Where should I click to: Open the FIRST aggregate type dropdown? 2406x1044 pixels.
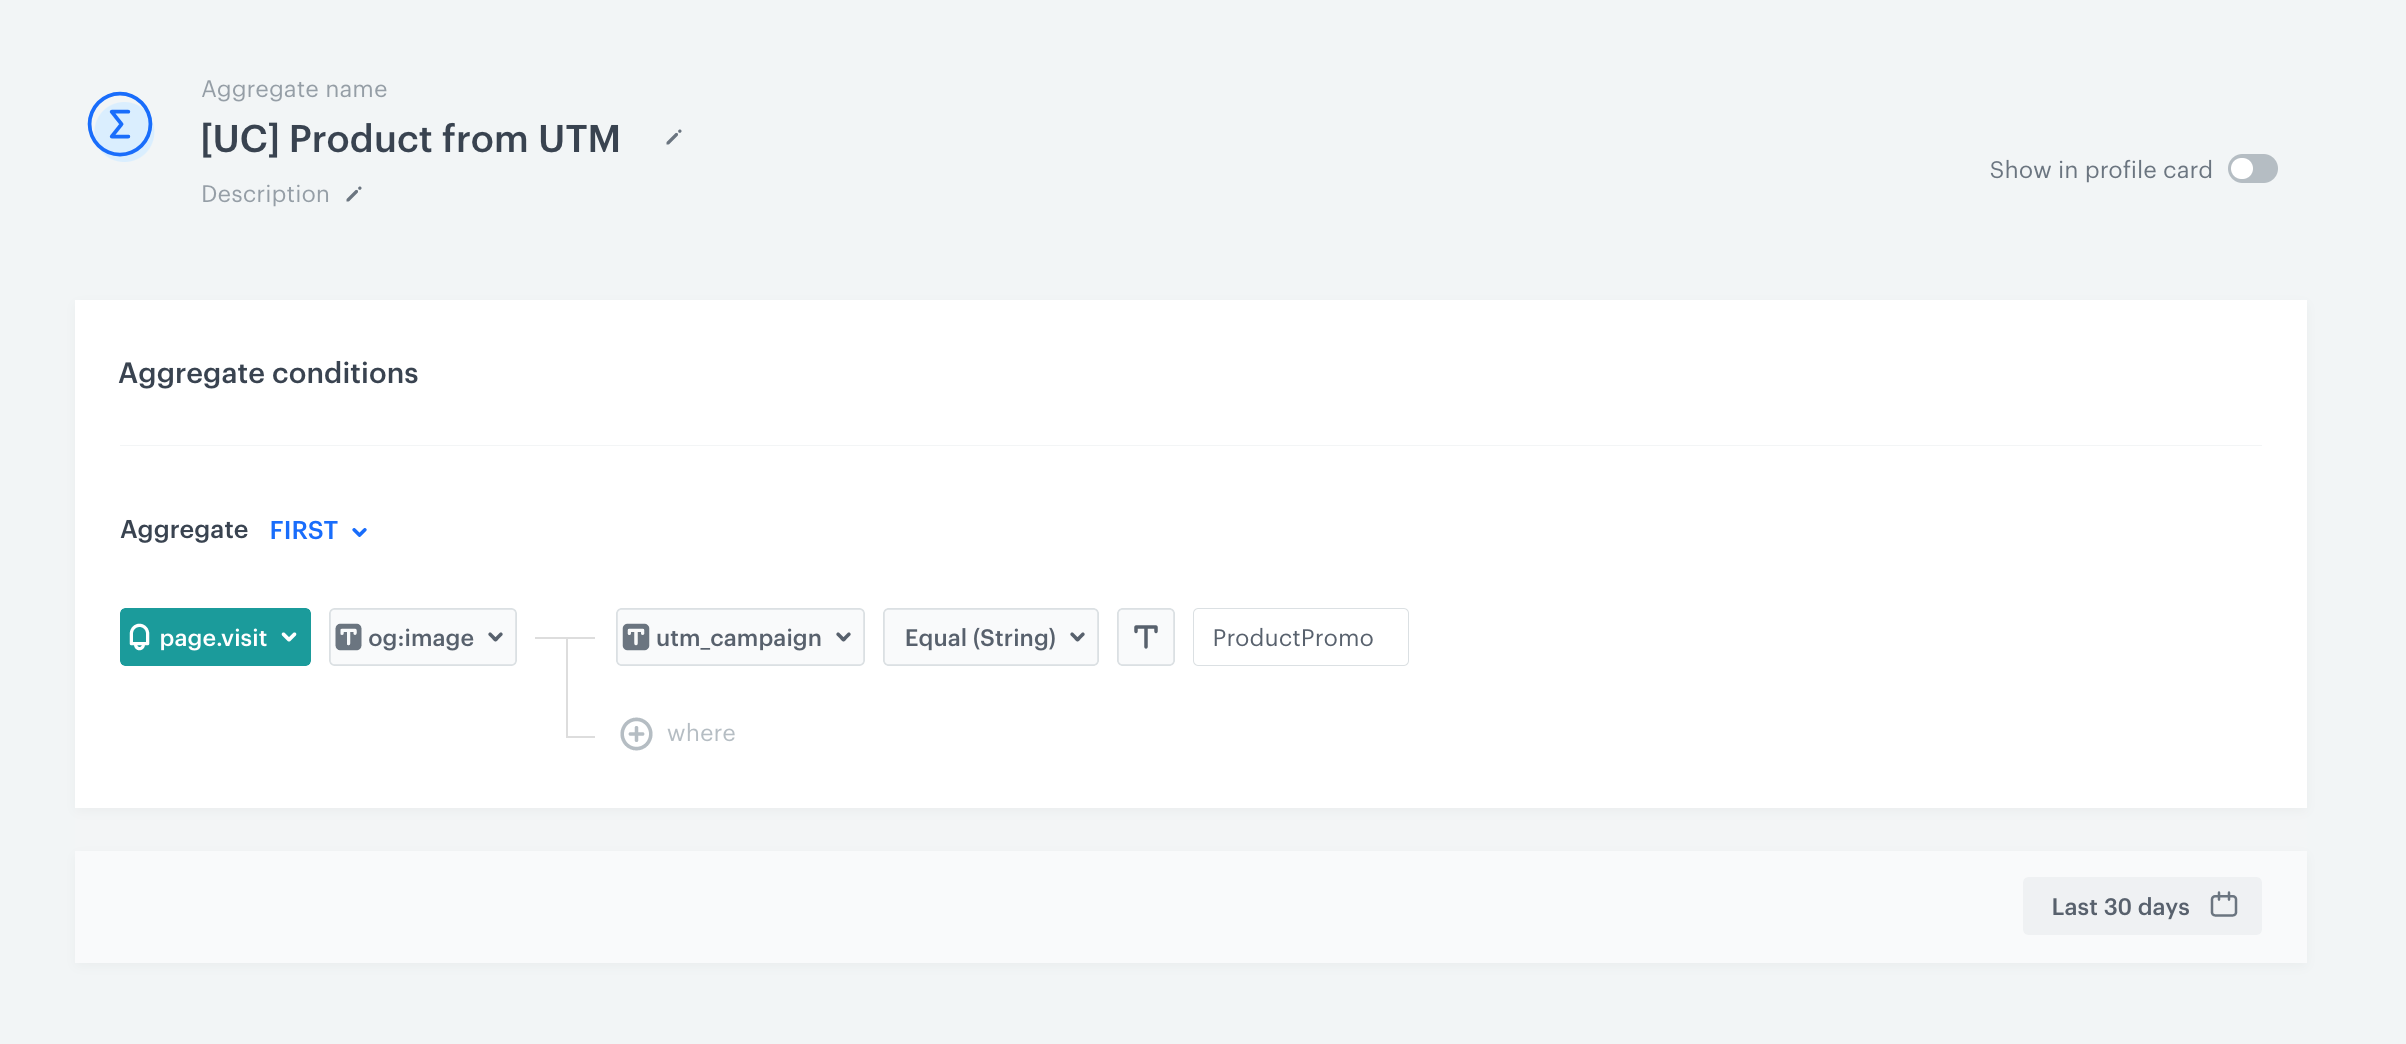pos(317,530)
